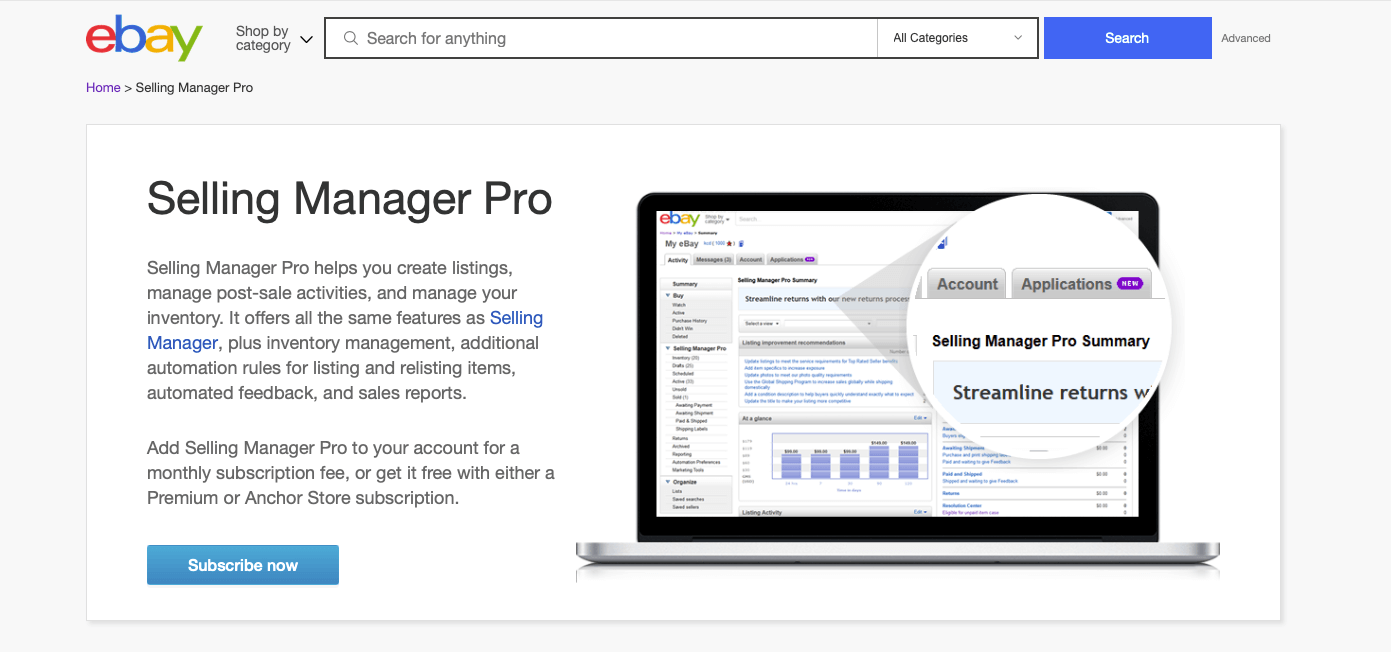Click the laptop screenshot image
Viewport: 1391px width, 652px height.
pyautogui.click(x=898, y=385)
